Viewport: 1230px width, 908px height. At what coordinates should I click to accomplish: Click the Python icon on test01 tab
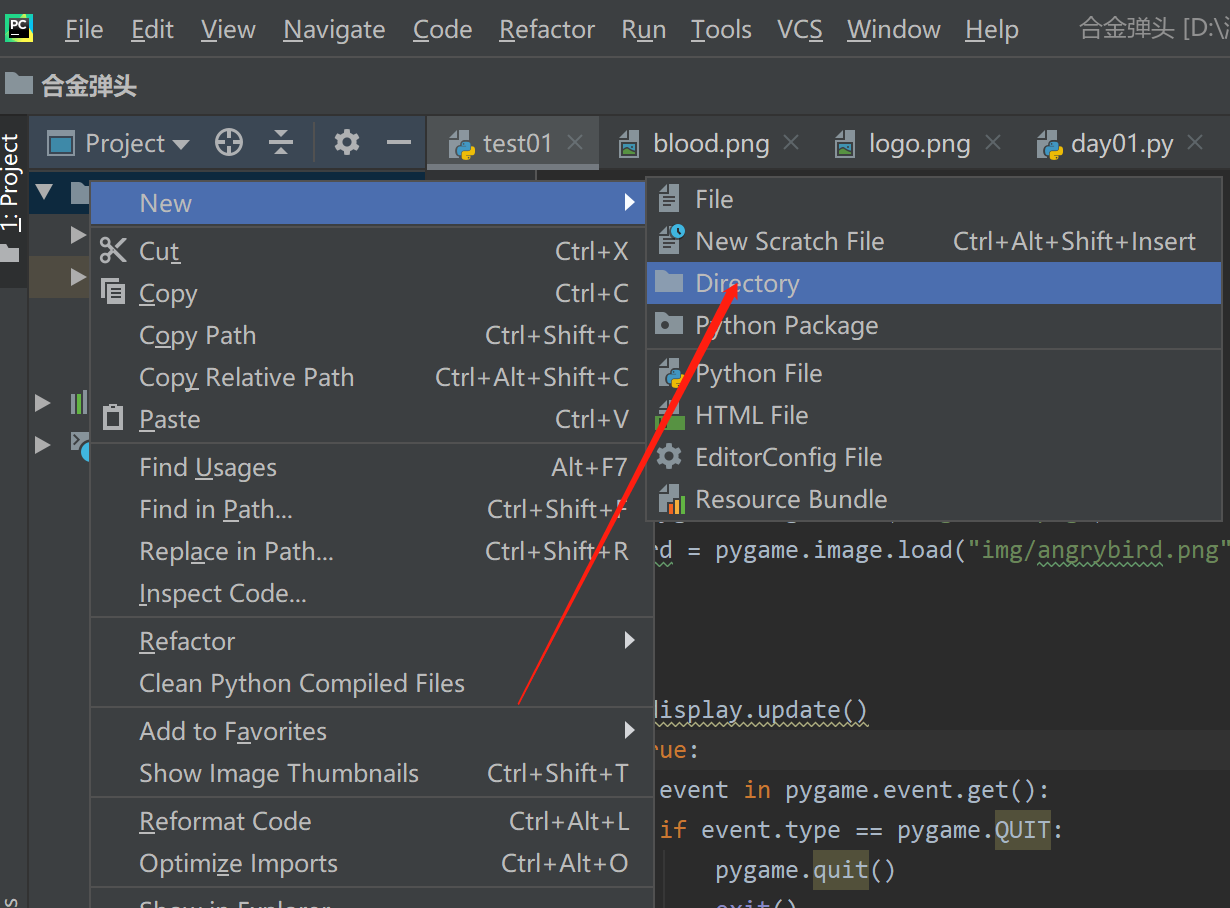point(461,144)
